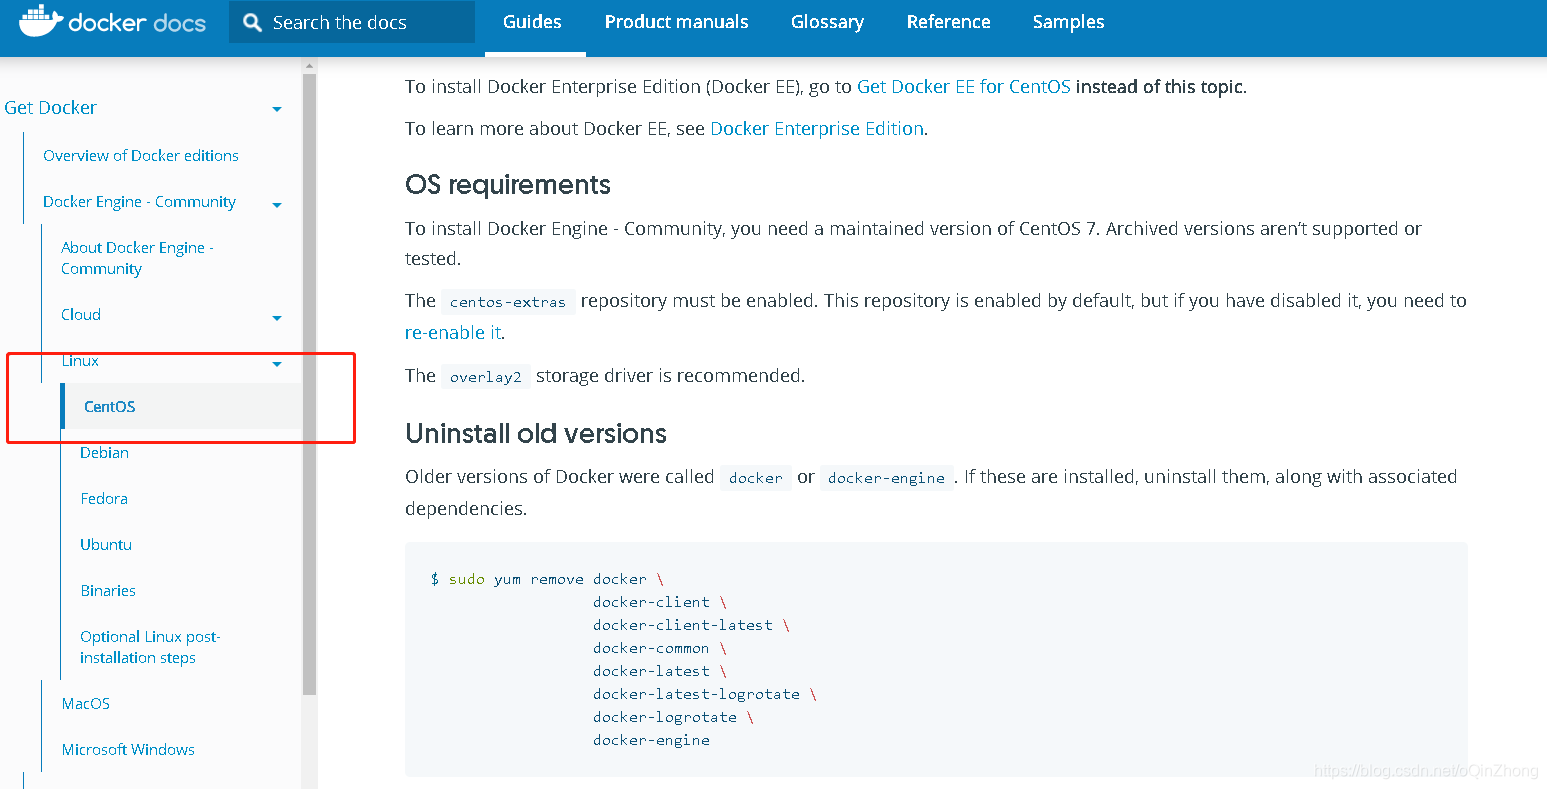Viewport: 1547px width, 789px height.
Task: Click the docker inline code label
Action: pyautogui.click(x=755, y=478)
